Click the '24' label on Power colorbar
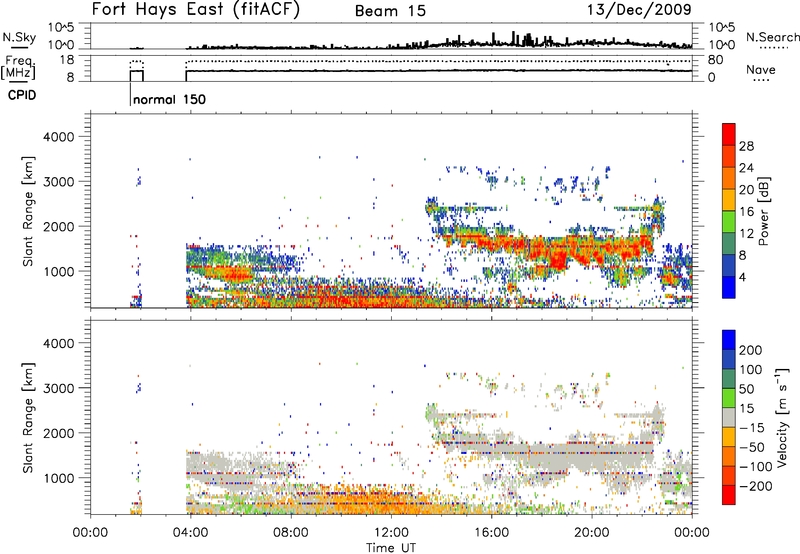Screen dimensions: 800x554 746,168
